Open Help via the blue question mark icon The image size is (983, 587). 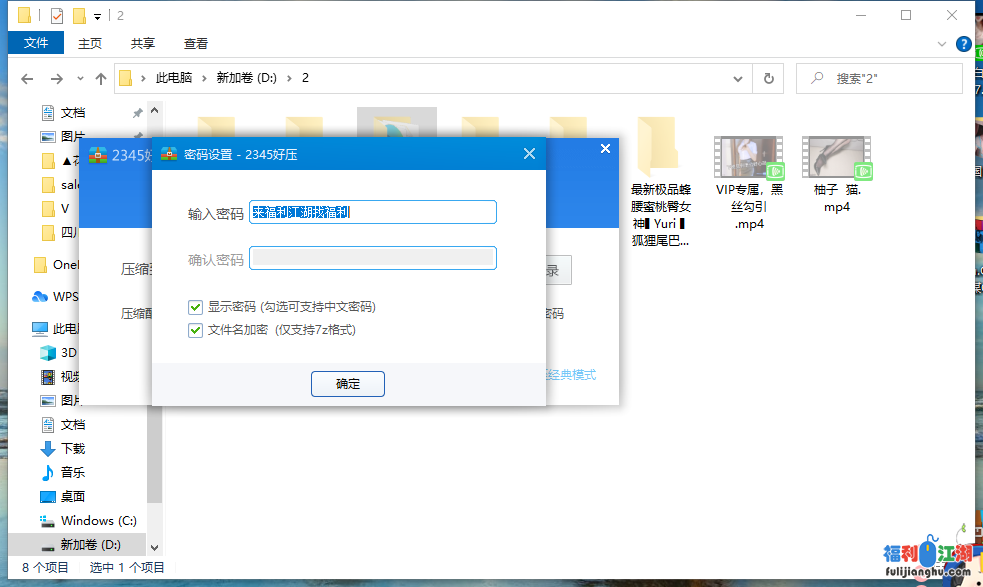click(962, 43)
